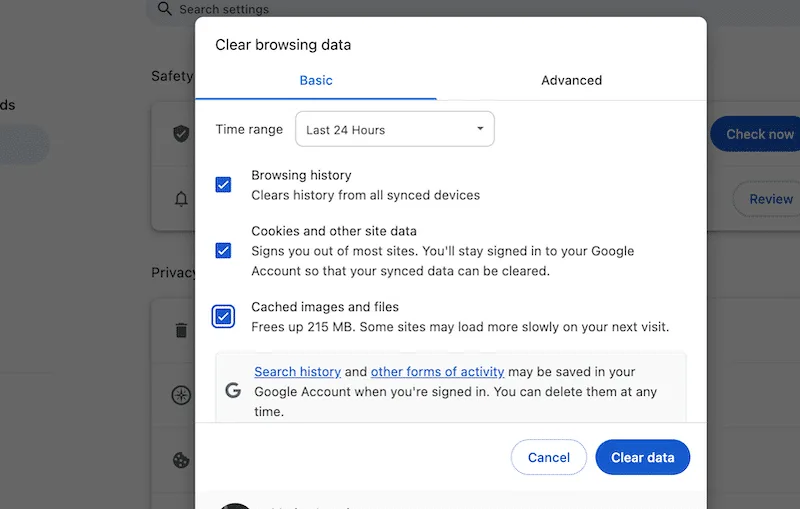
Task: Switch to the Advanced tab
Action: click(571, 81)
